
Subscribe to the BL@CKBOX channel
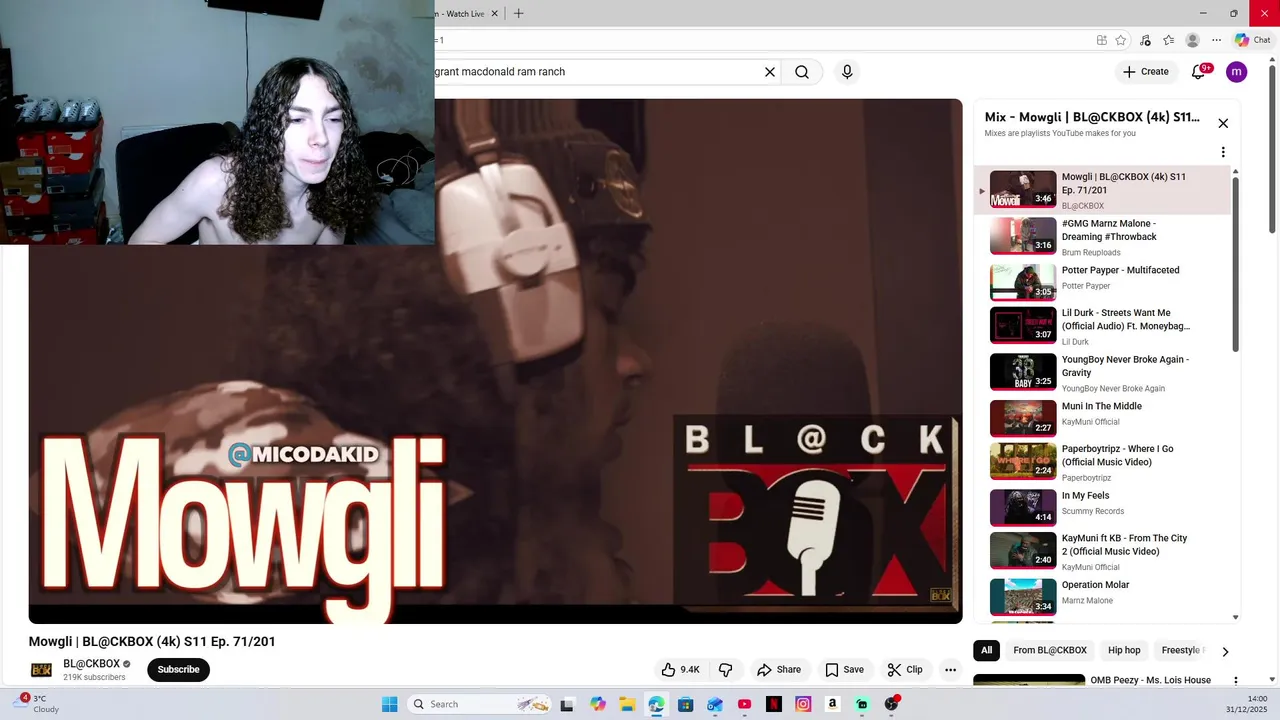pyautogui.click(x=178, y=670)
